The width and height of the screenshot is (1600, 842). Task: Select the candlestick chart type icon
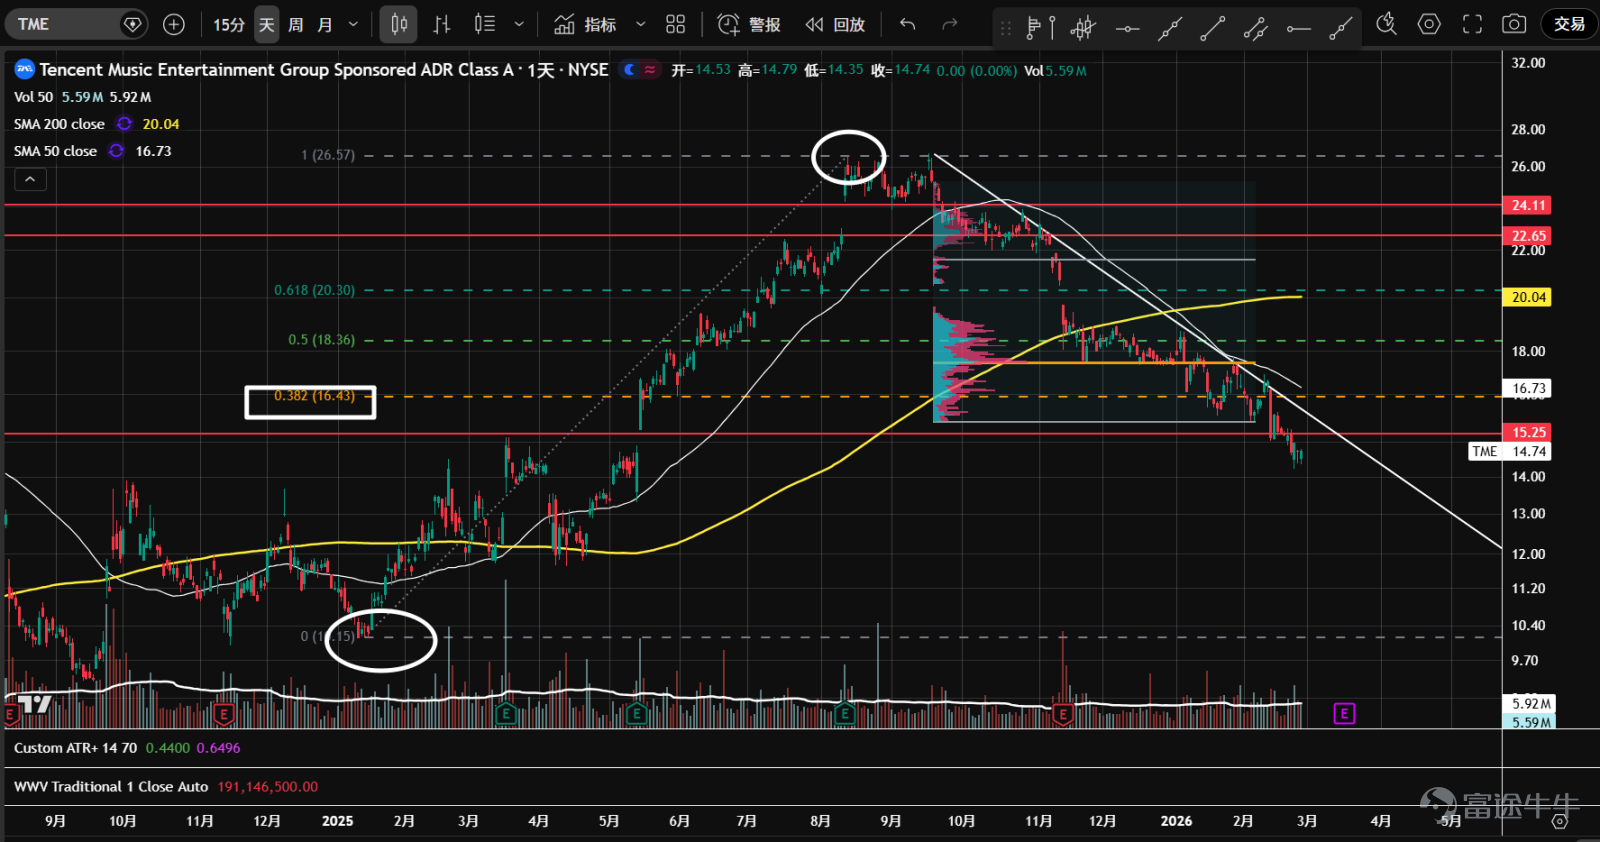click(399, 24)
